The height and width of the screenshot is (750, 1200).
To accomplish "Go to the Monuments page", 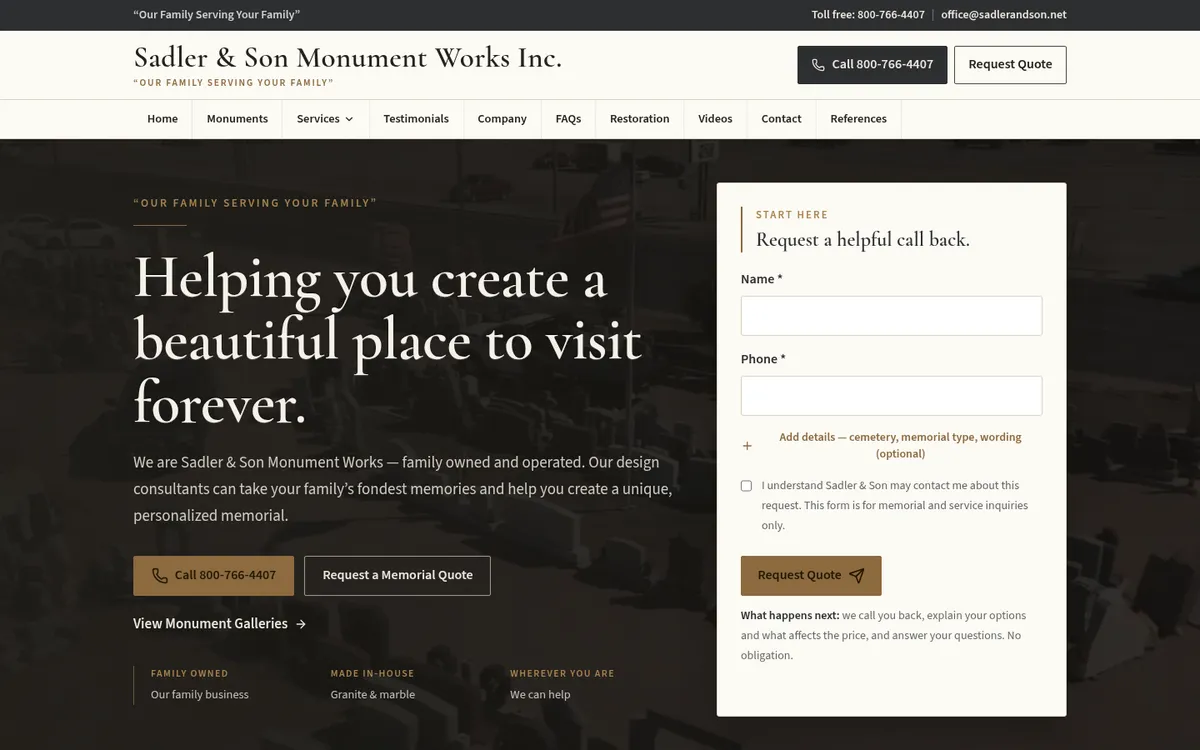I will [237, 119].
